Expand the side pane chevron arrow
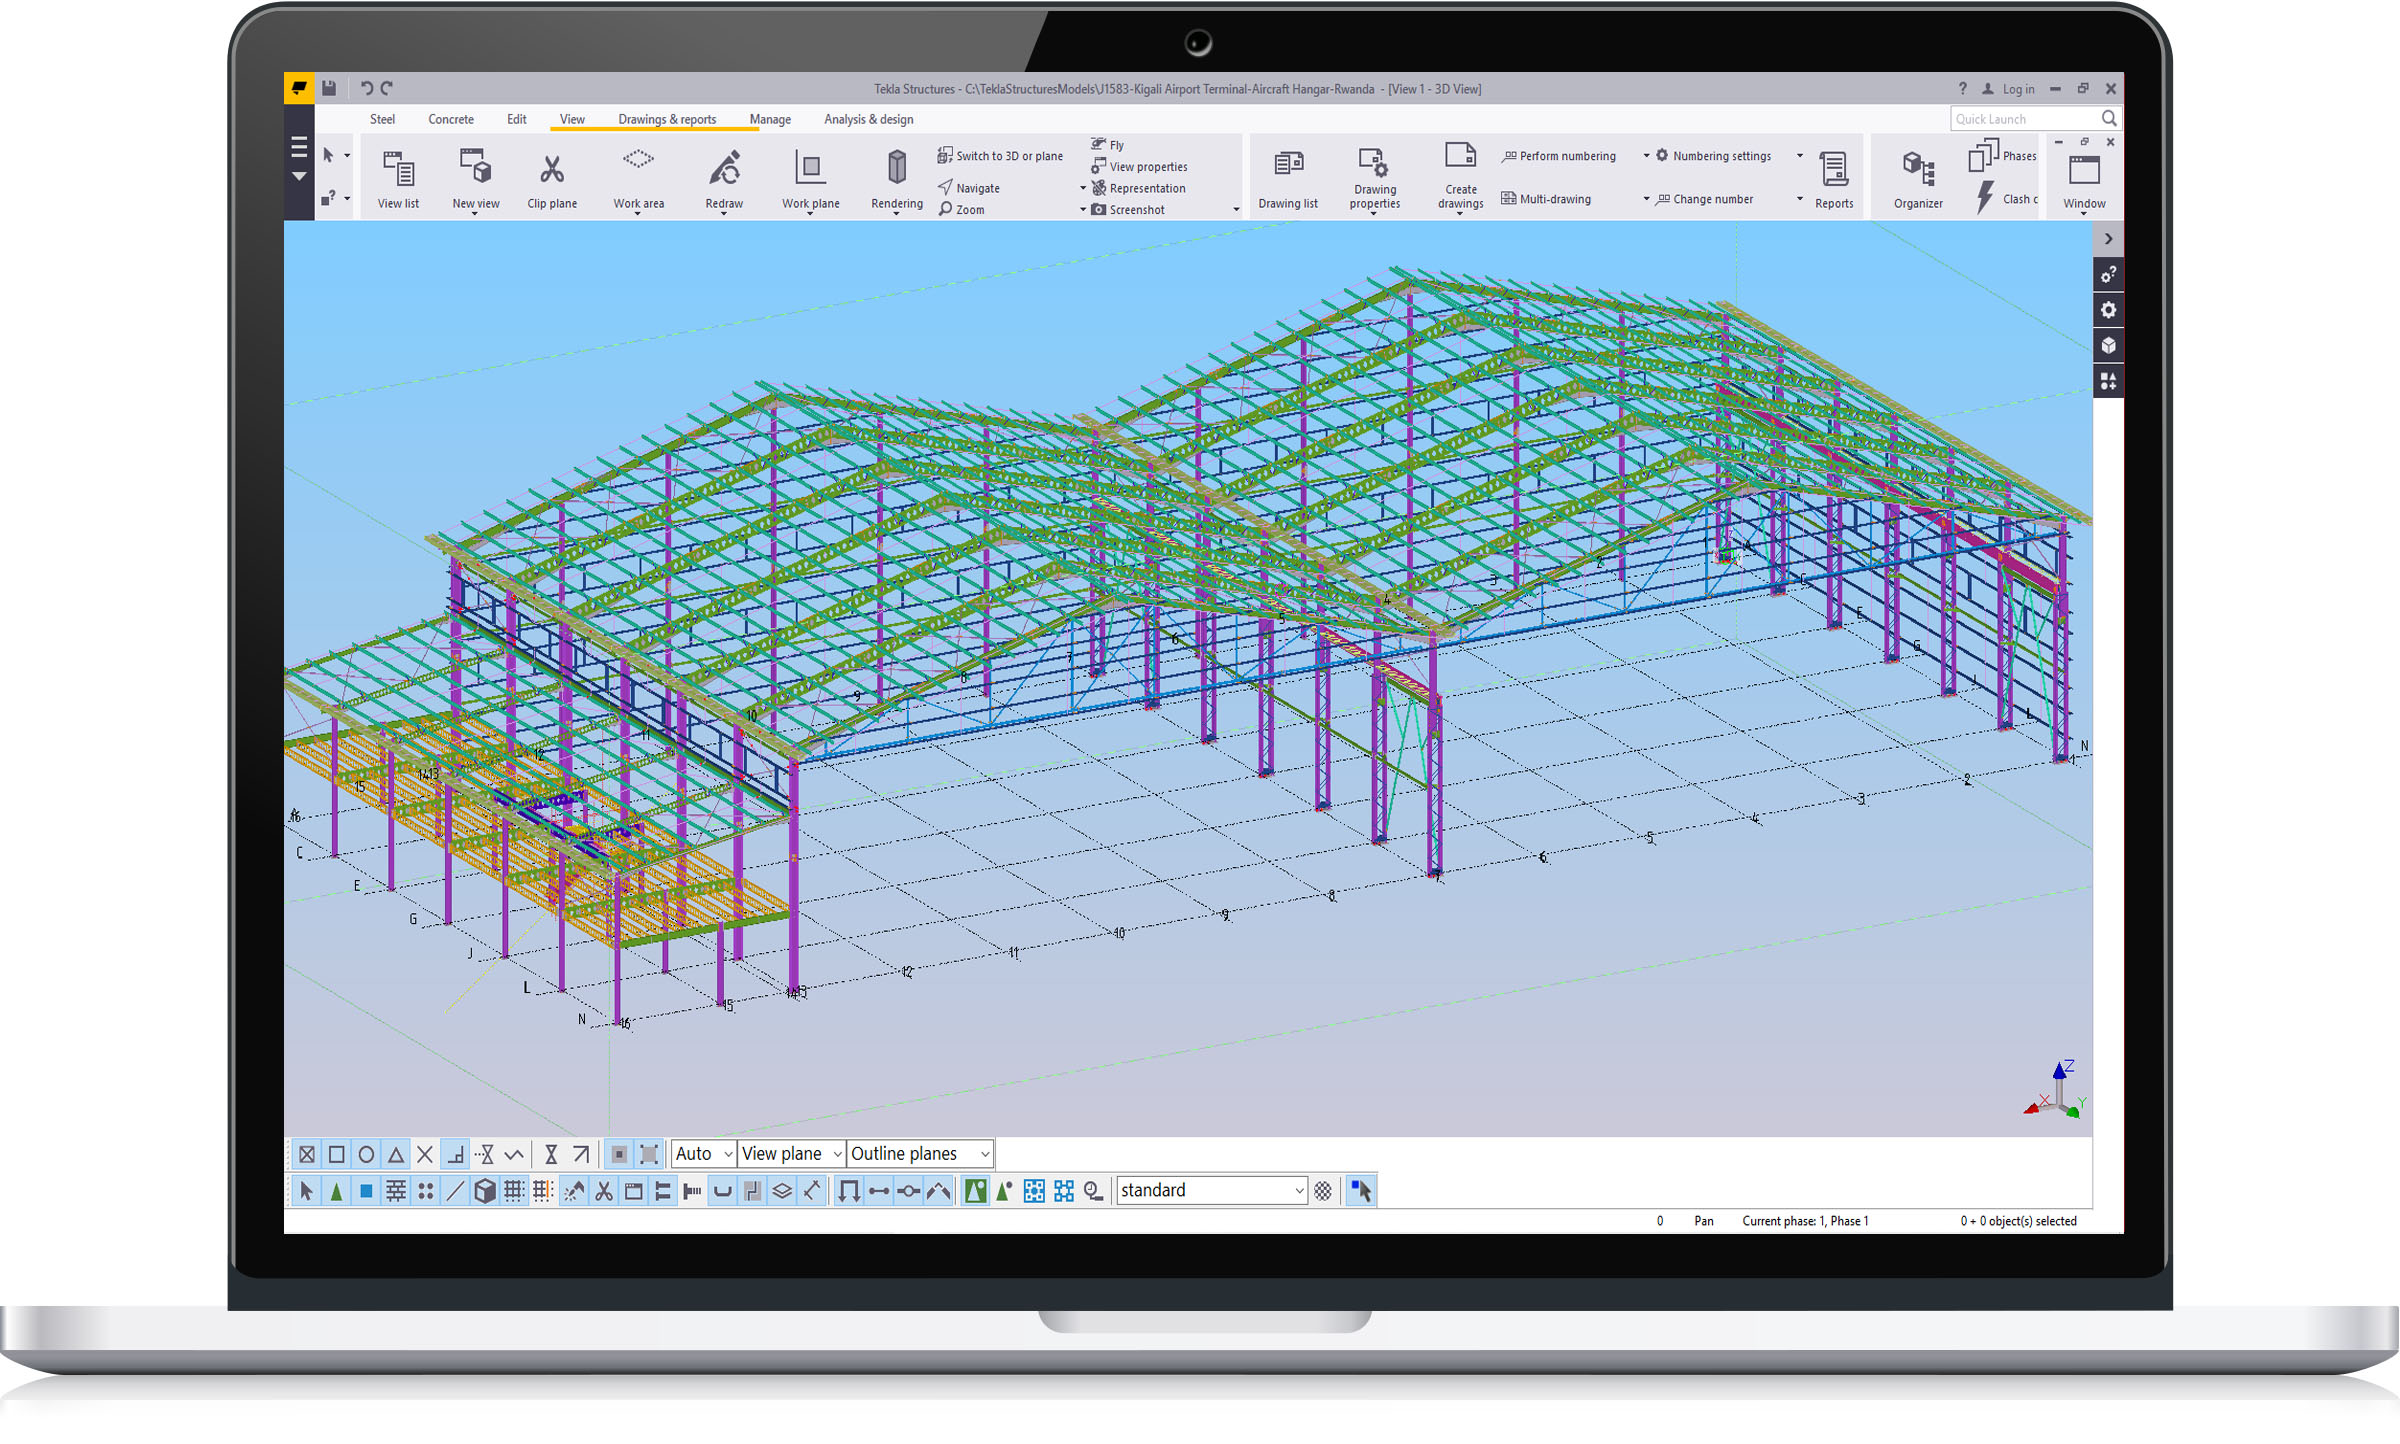The width and height of the screenshot is (2400, 1444). (2108, 239)
